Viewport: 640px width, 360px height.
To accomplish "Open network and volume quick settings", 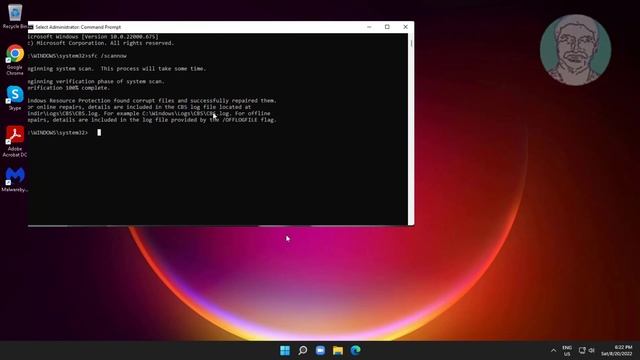I will [x=587, y=351].
